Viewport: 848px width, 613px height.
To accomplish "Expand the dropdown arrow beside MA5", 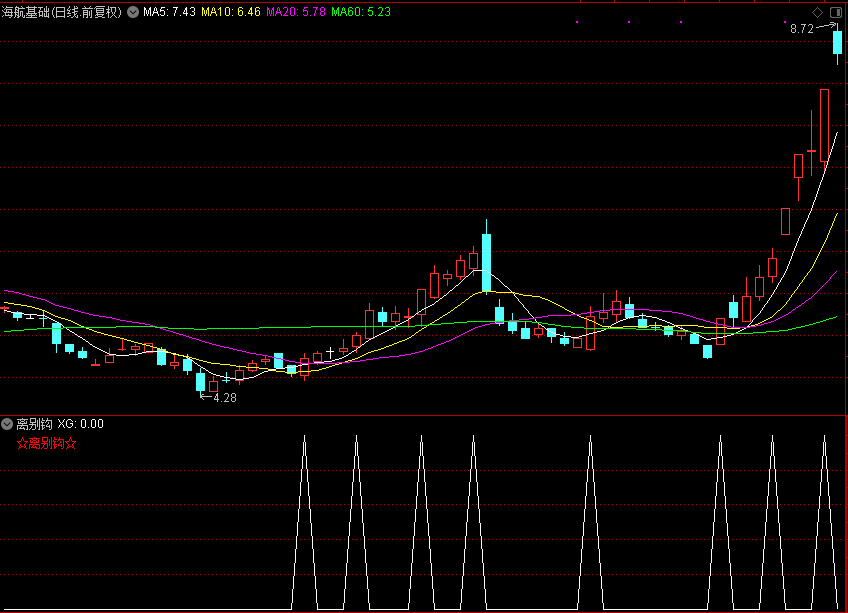I will pyautogui.click(x=133, y=12).
